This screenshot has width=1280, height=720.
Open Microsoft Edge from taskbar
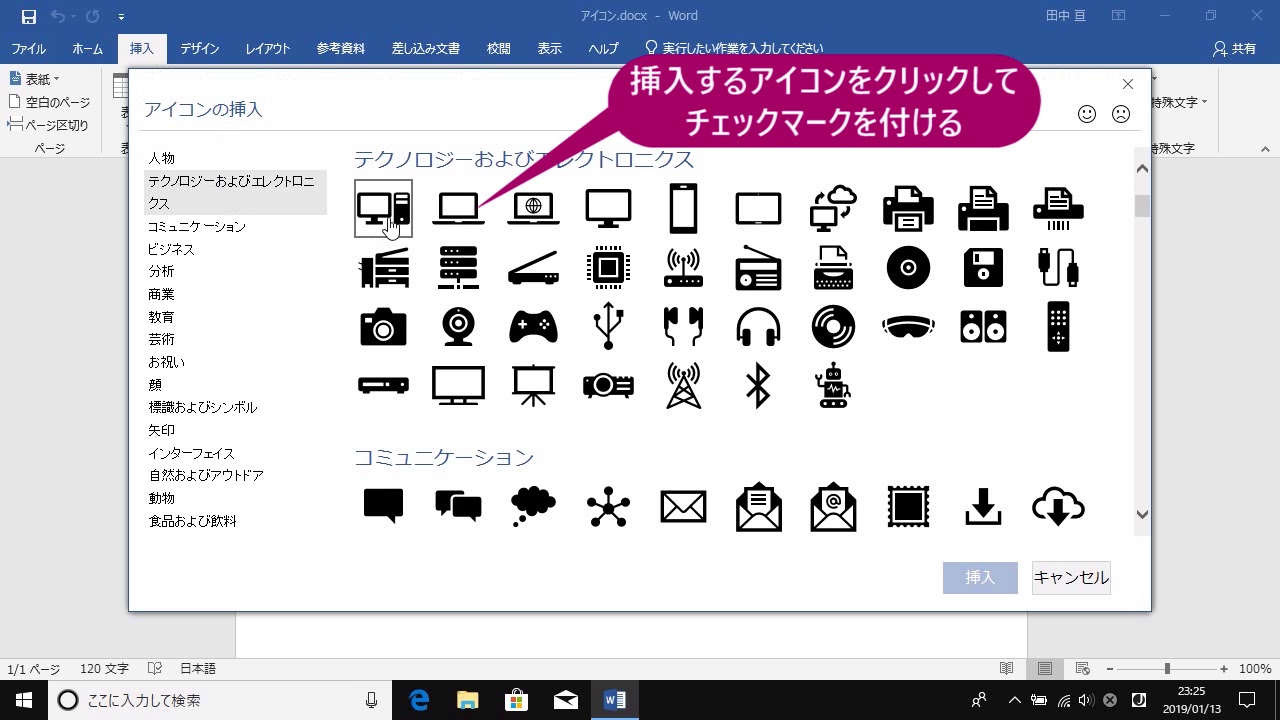click(x=419, y=700)
